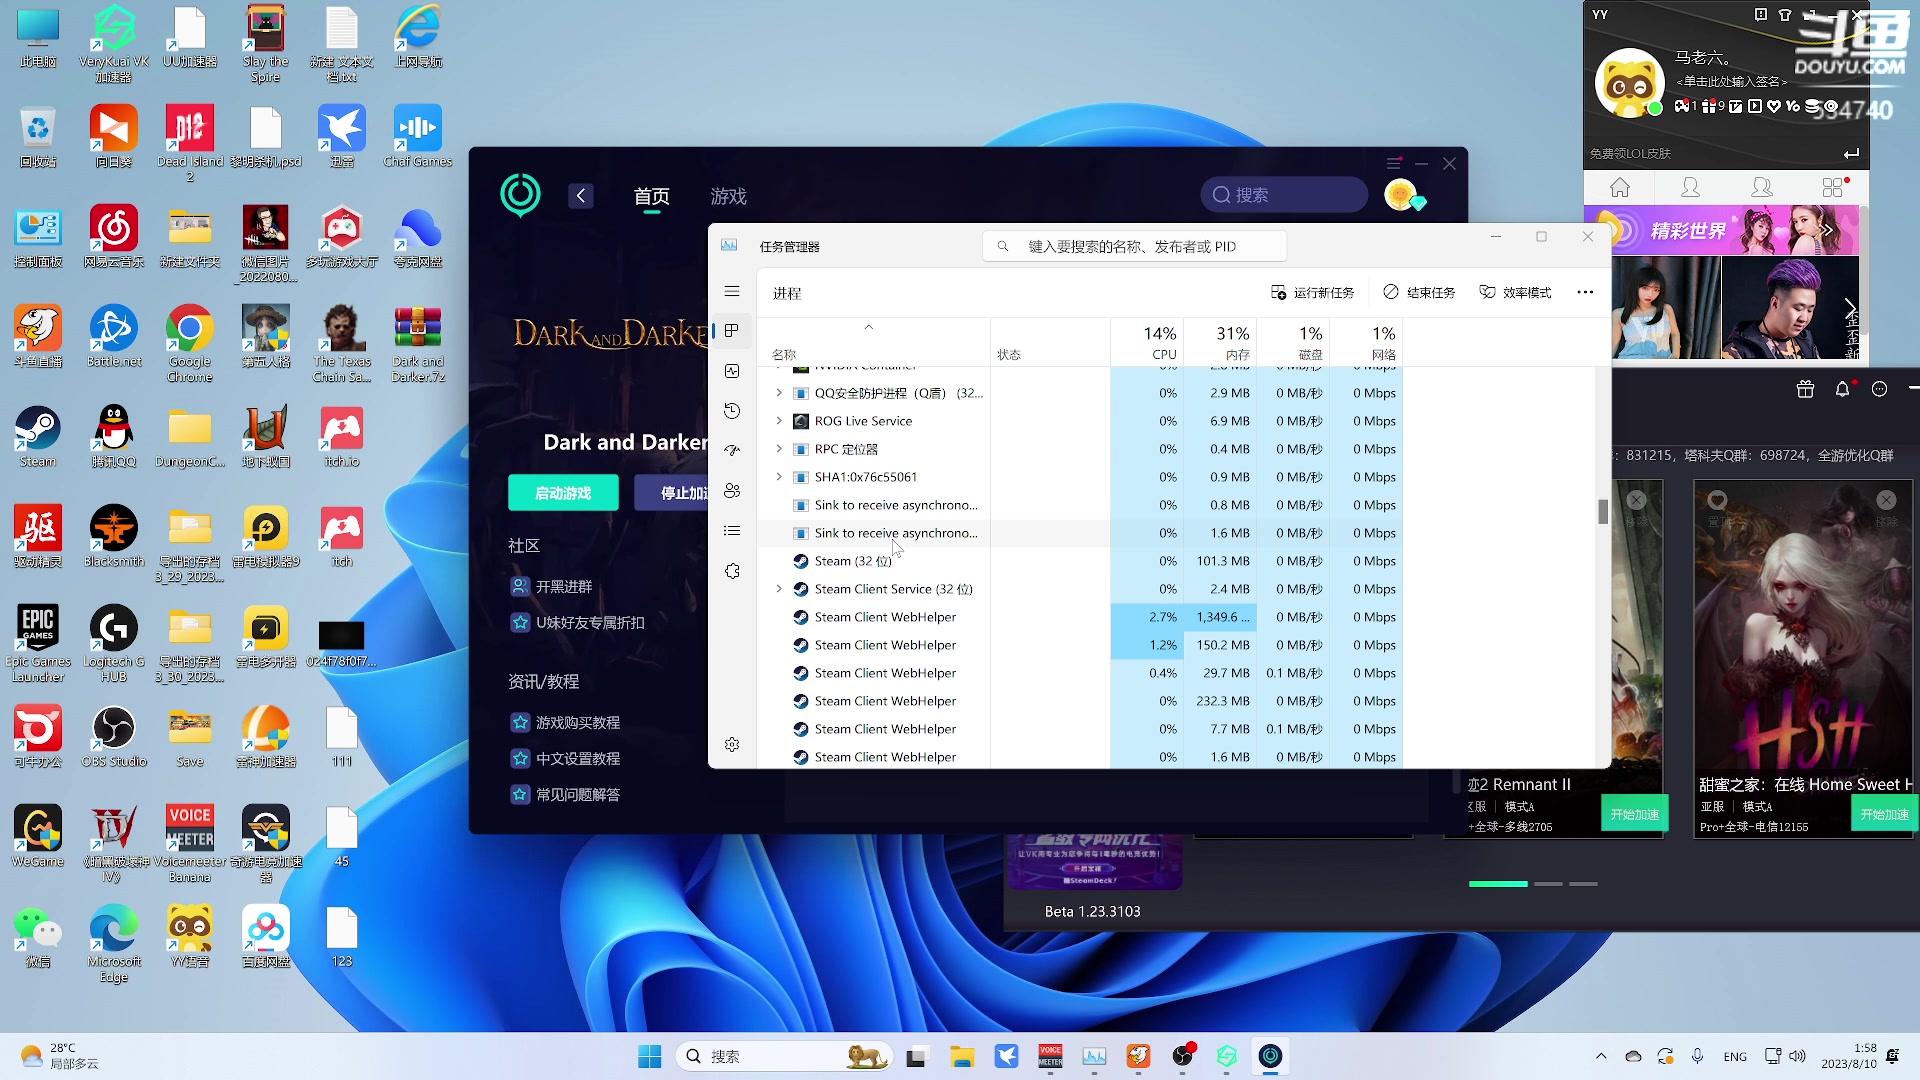Image resolution: width=1920 pixels, height=1080 pixels.
Task: Open Voicemeeter from taskbar
Action: 1050,1057
